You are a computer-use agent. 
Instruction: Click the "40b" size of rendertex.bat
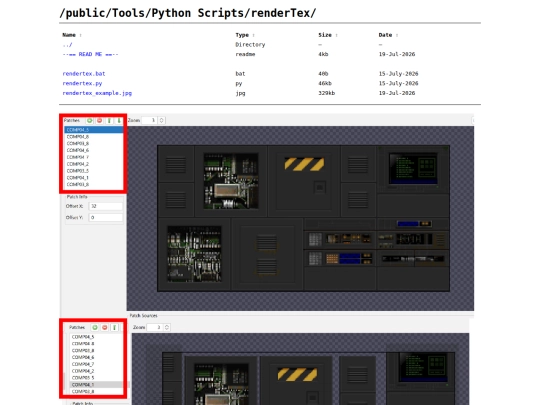[323, 74]
